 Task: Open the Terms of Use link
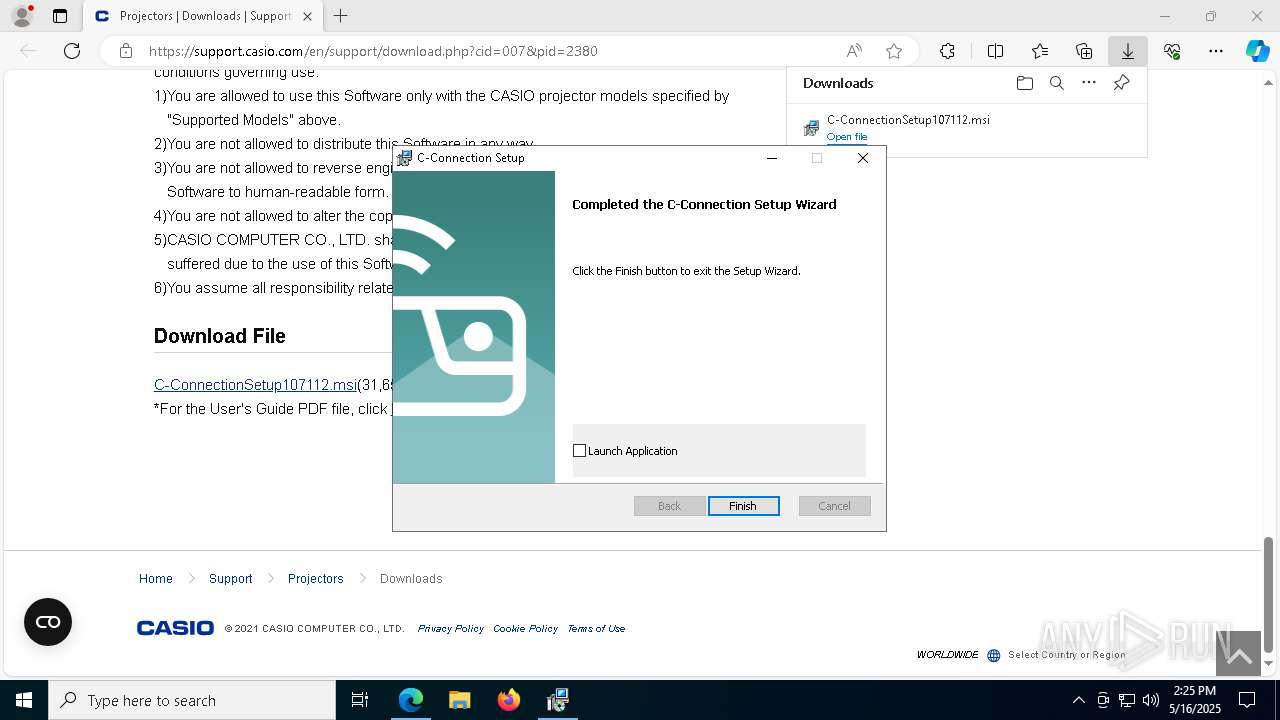pyautogui.click(x=596, y=629)
